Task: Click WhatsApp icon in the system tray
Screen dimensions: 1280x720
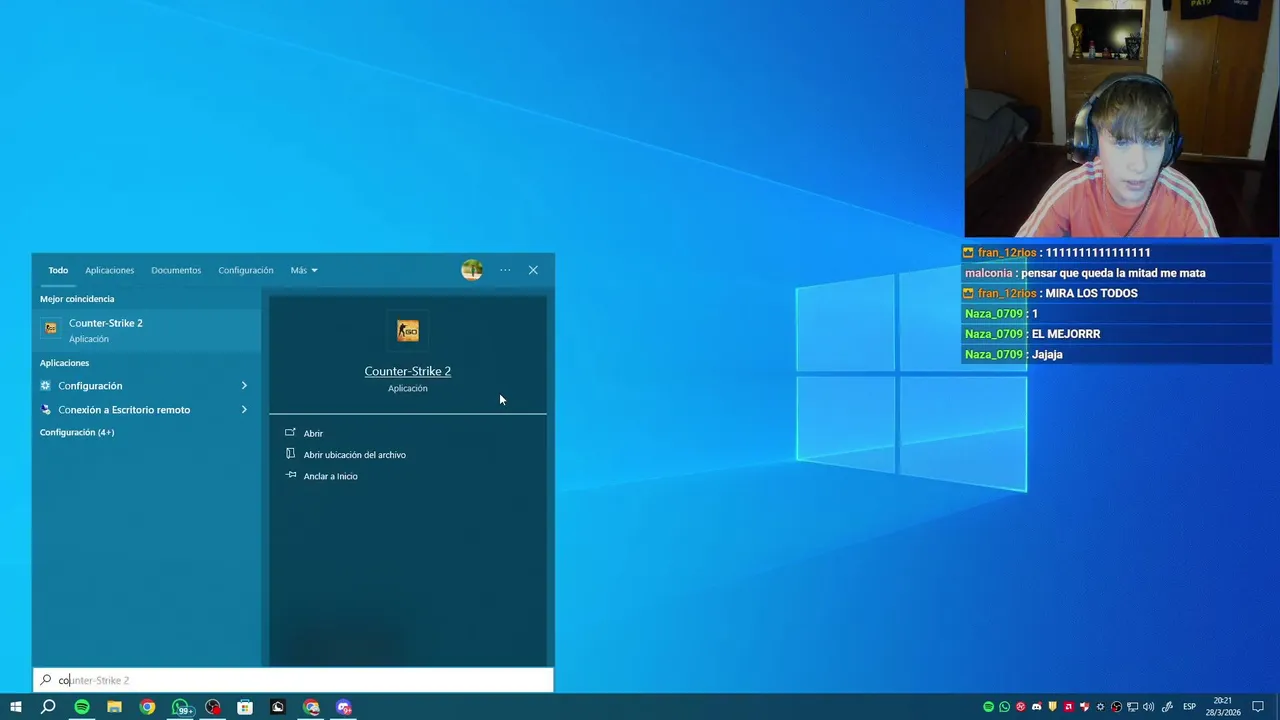Action: click(1004, 707)
